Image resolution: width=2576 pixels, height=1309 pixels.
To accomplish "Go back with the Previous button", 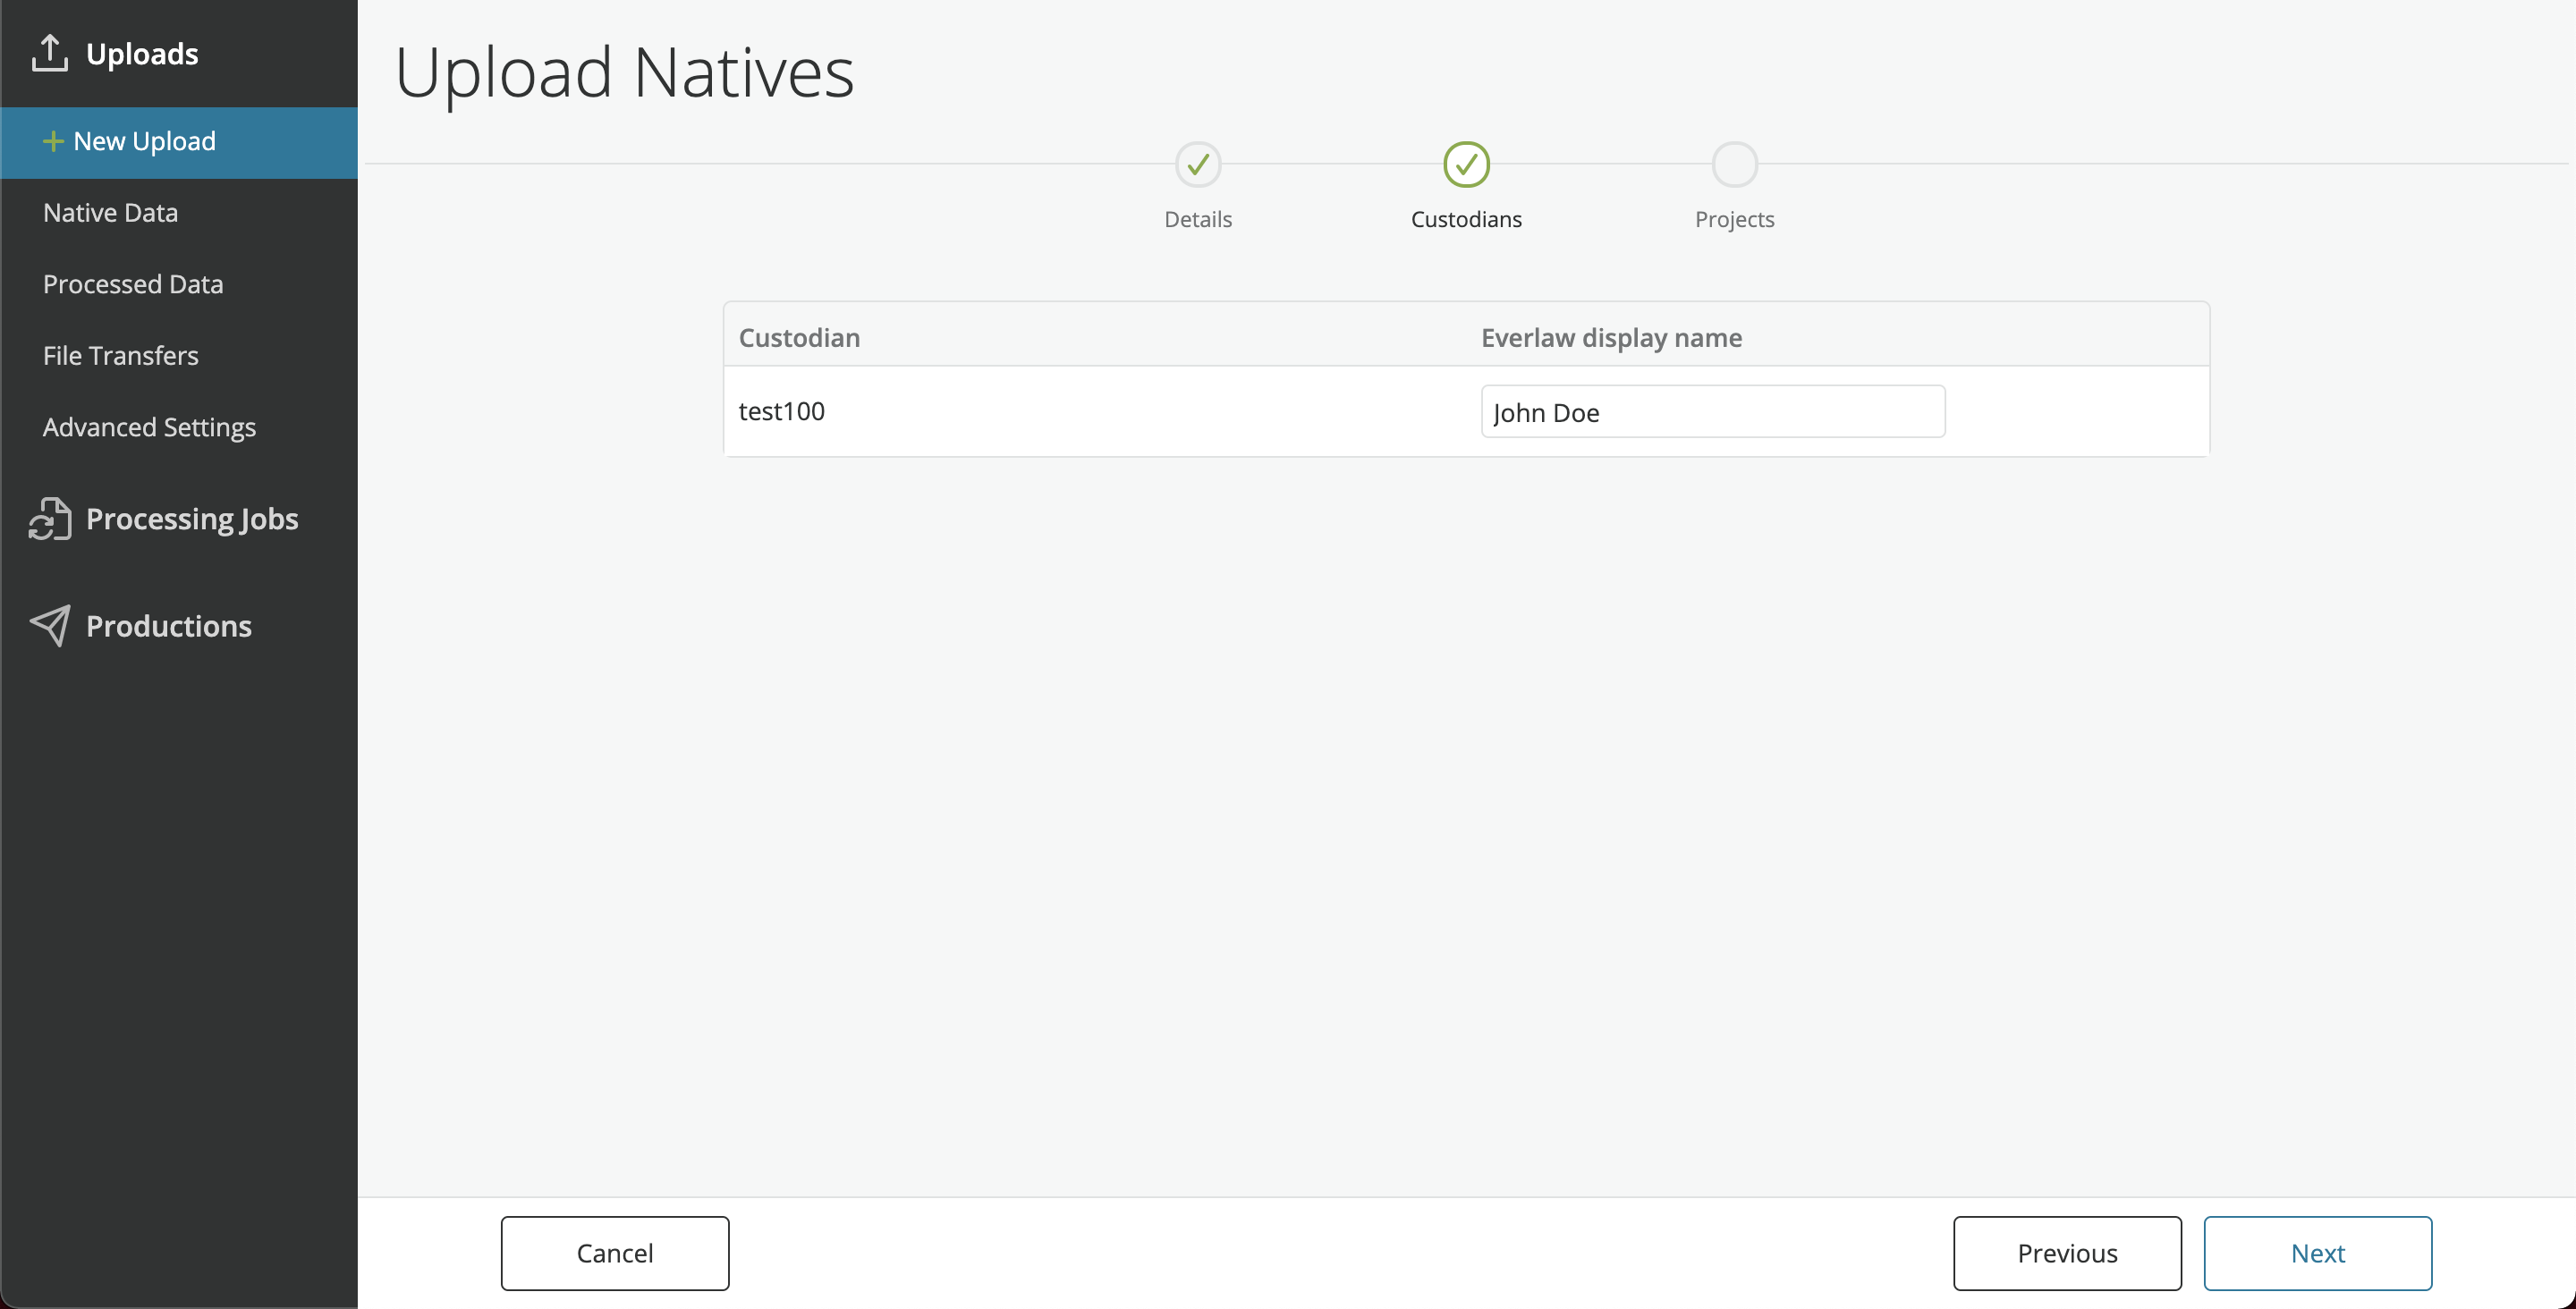I will coord(2067,1253).
